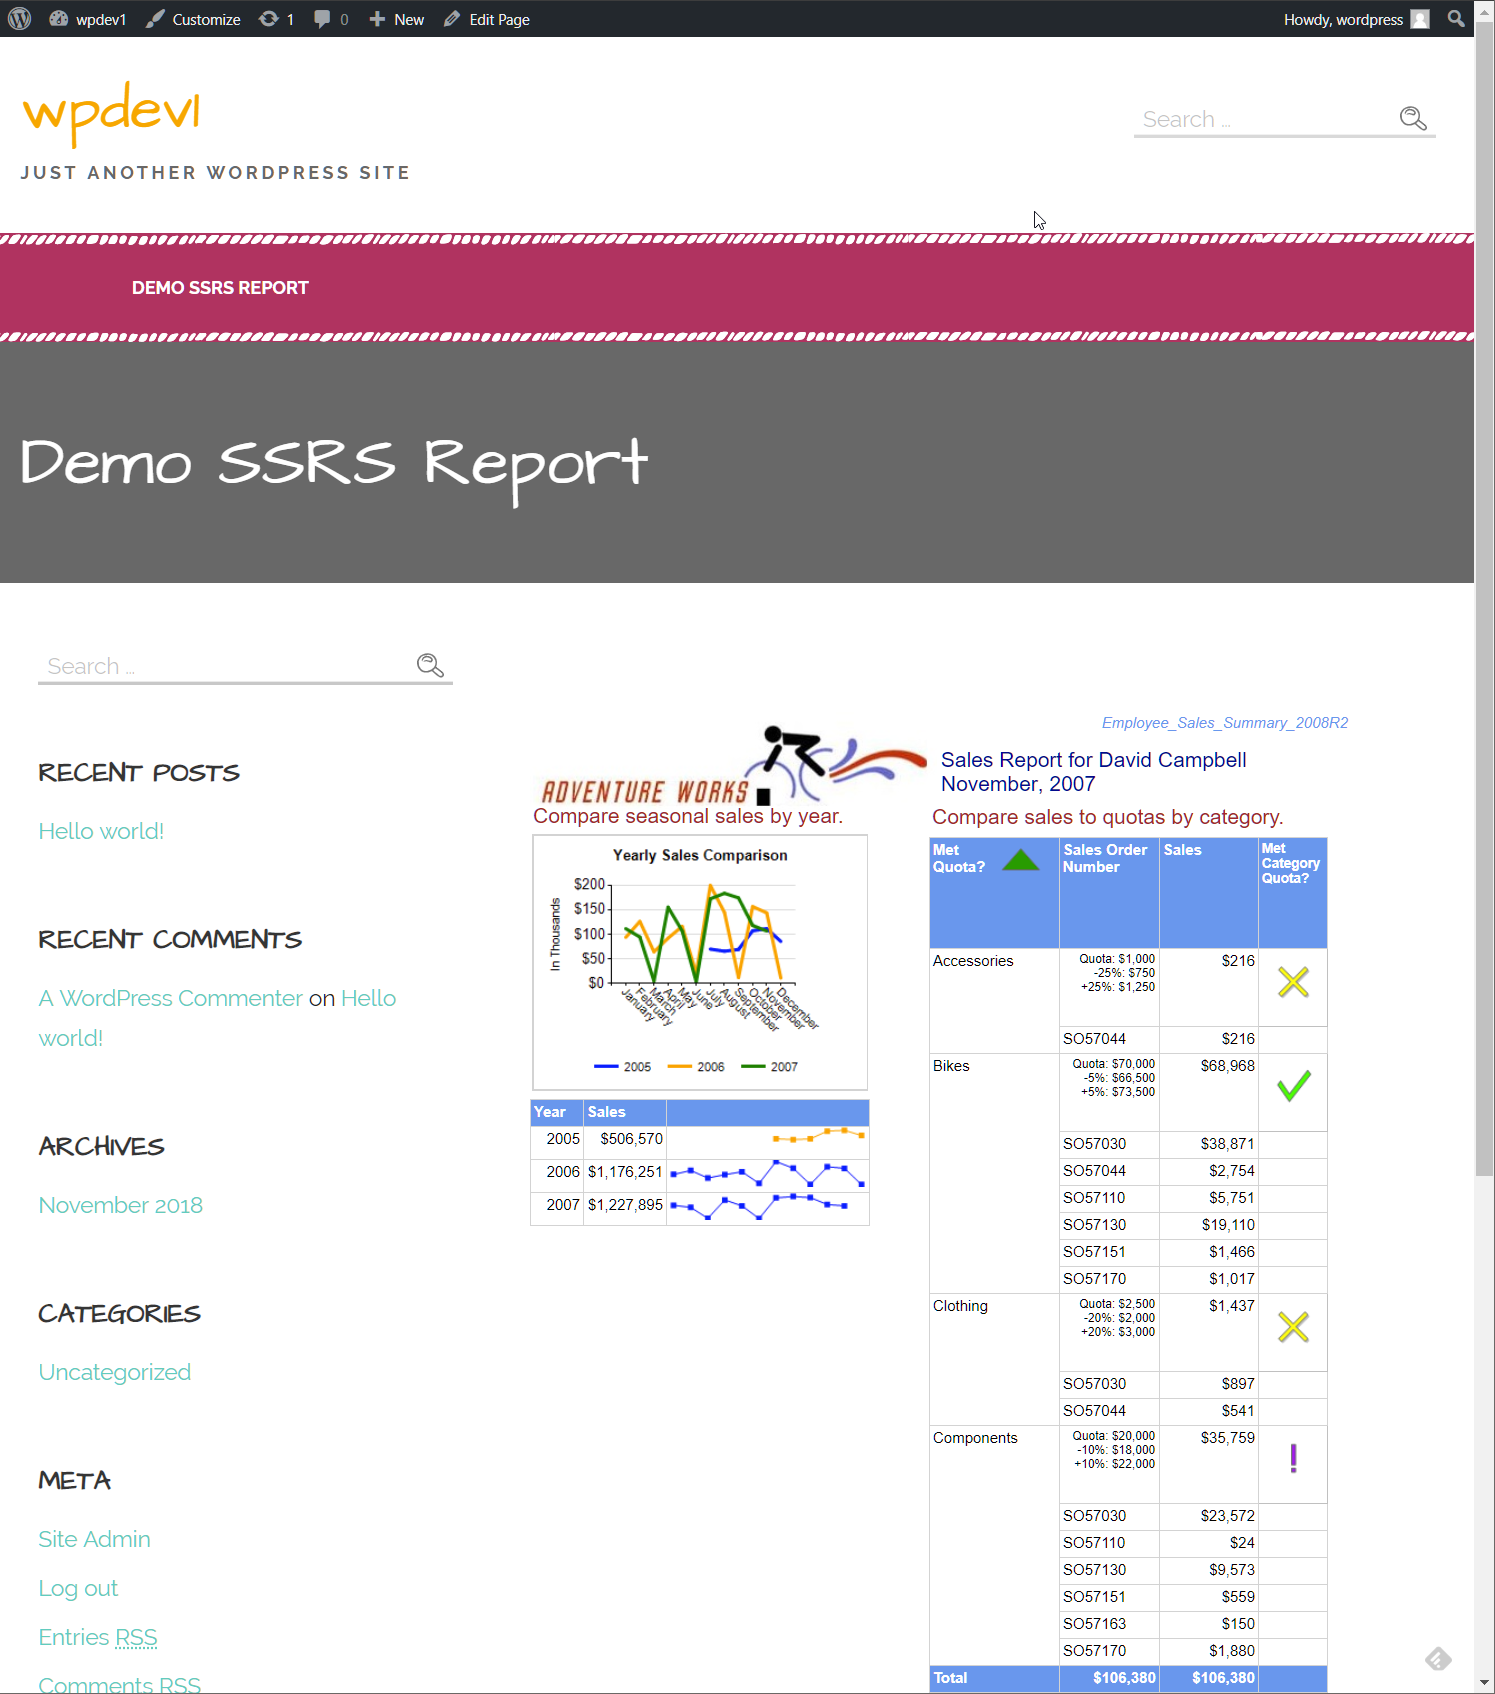Open the comments bubble icon
Viewport: 1495px width, 1694px height.
coord(330,19)
